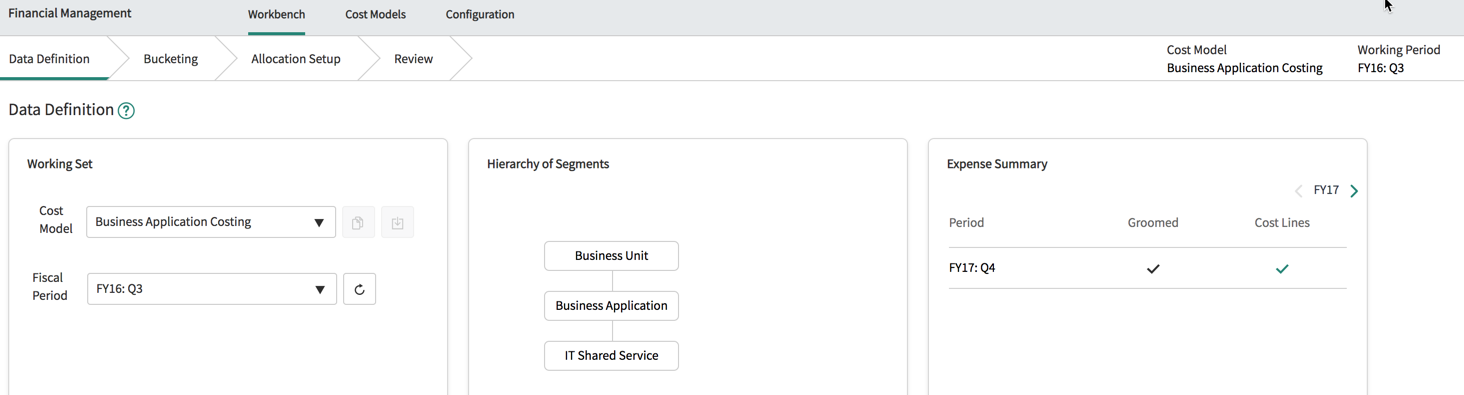Click the Working Set heading
The width and height of the screenshot is (1464, 395).
click(x=60, y=164)
